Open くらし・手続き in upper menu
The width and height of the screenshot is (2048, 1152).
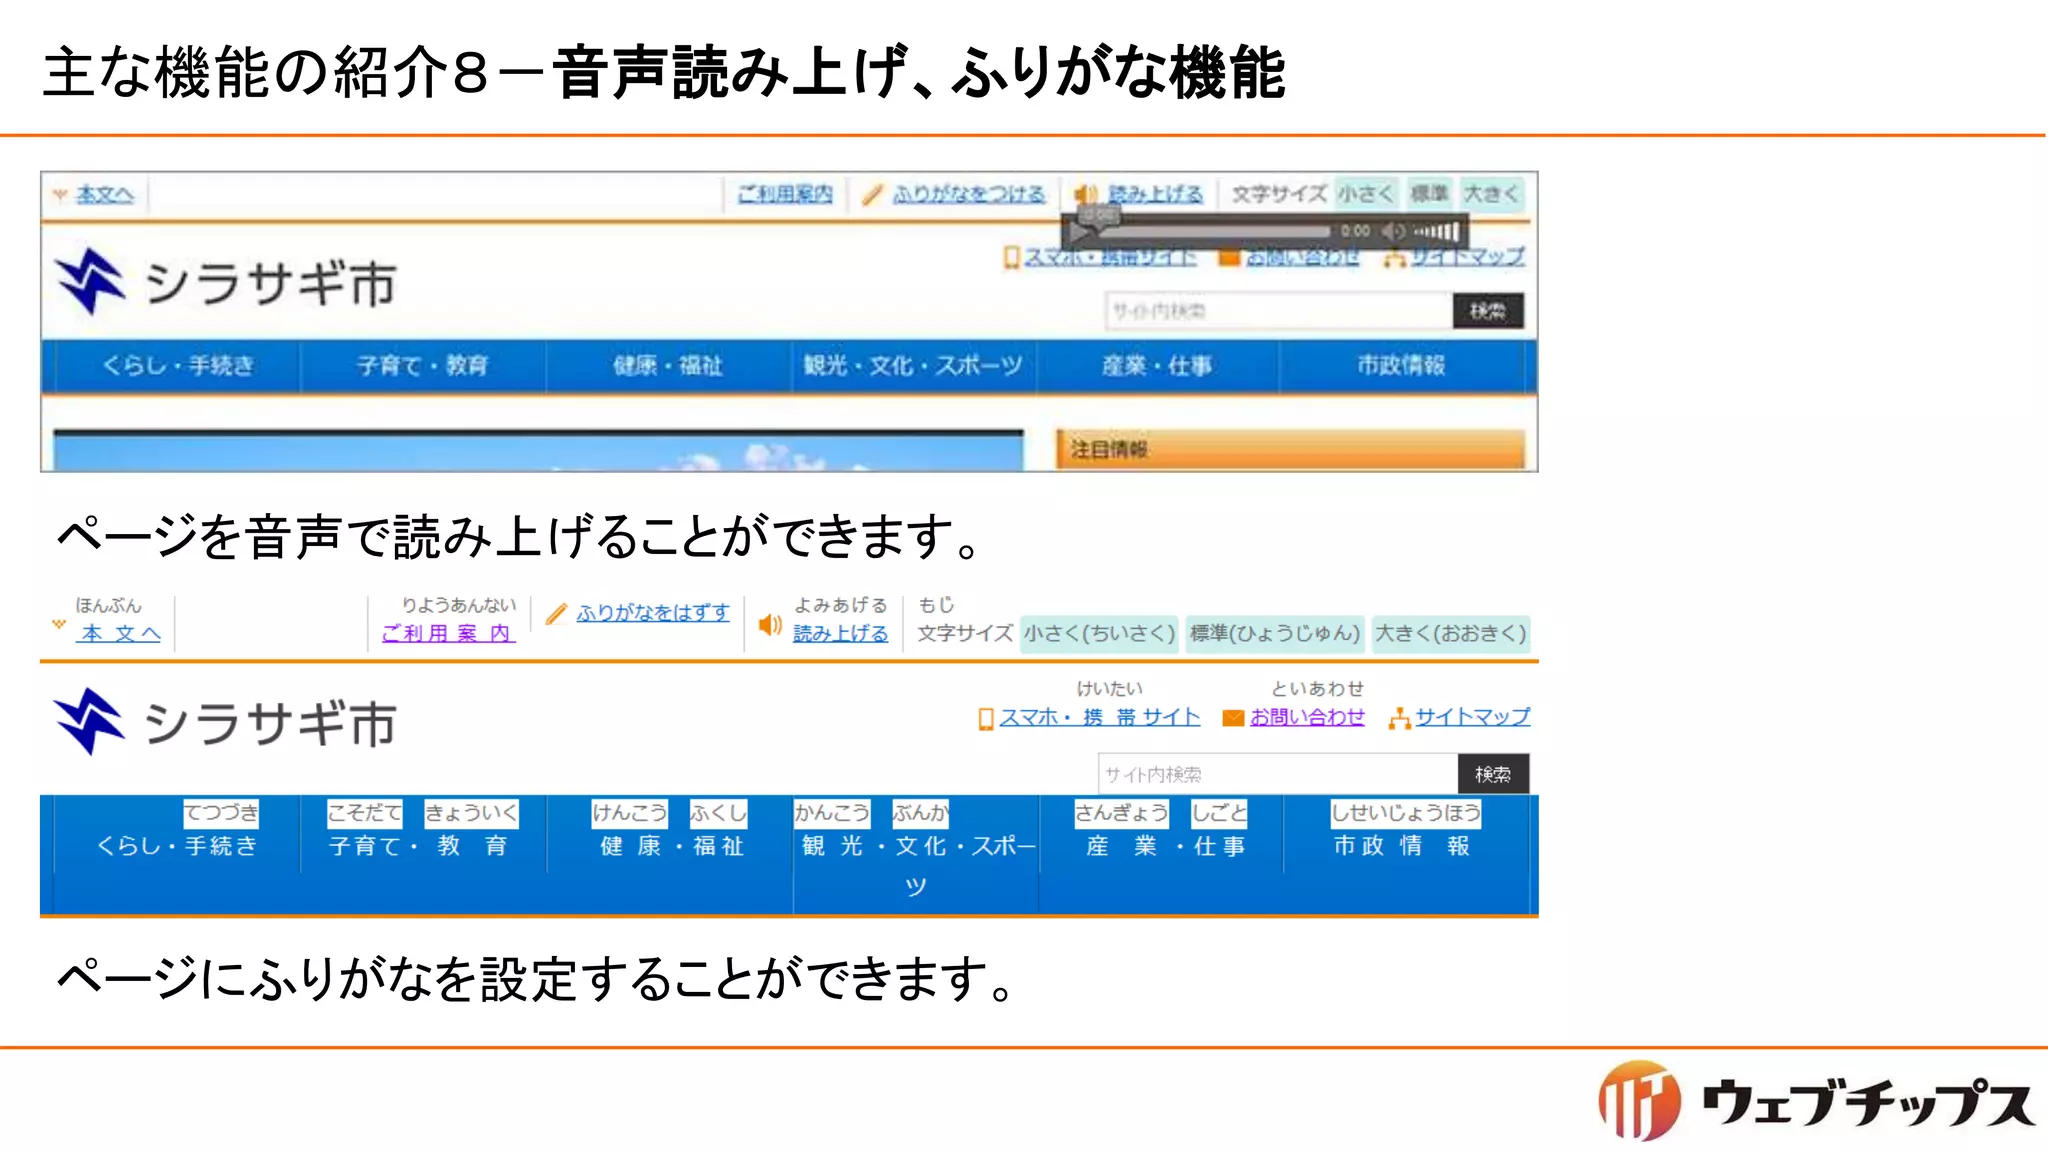point(177,366)
